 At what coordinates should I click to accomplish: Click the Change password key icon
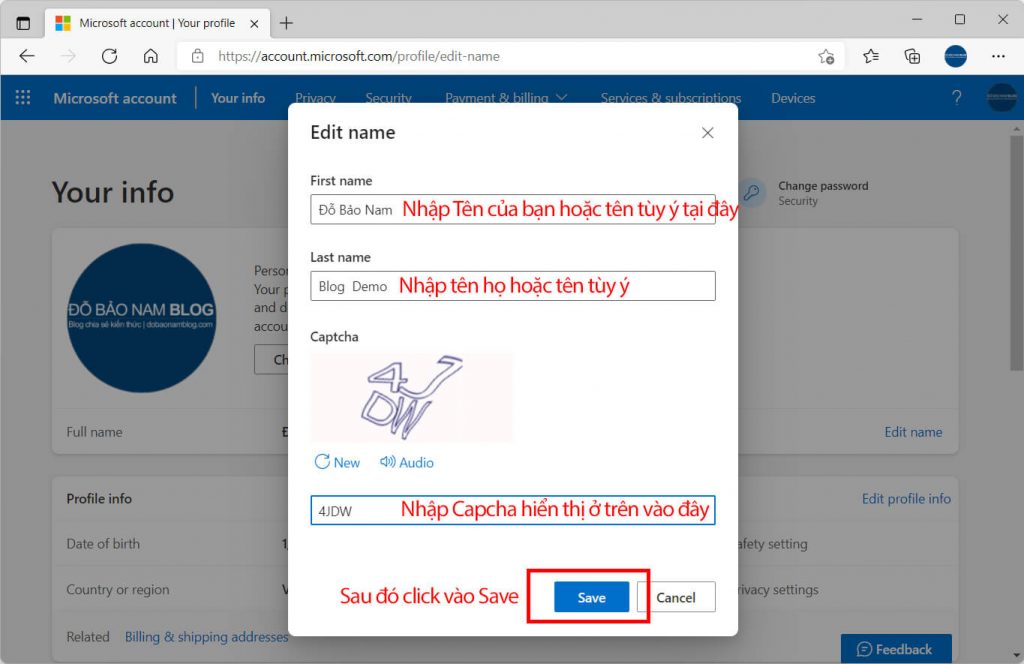coord(752,193)
